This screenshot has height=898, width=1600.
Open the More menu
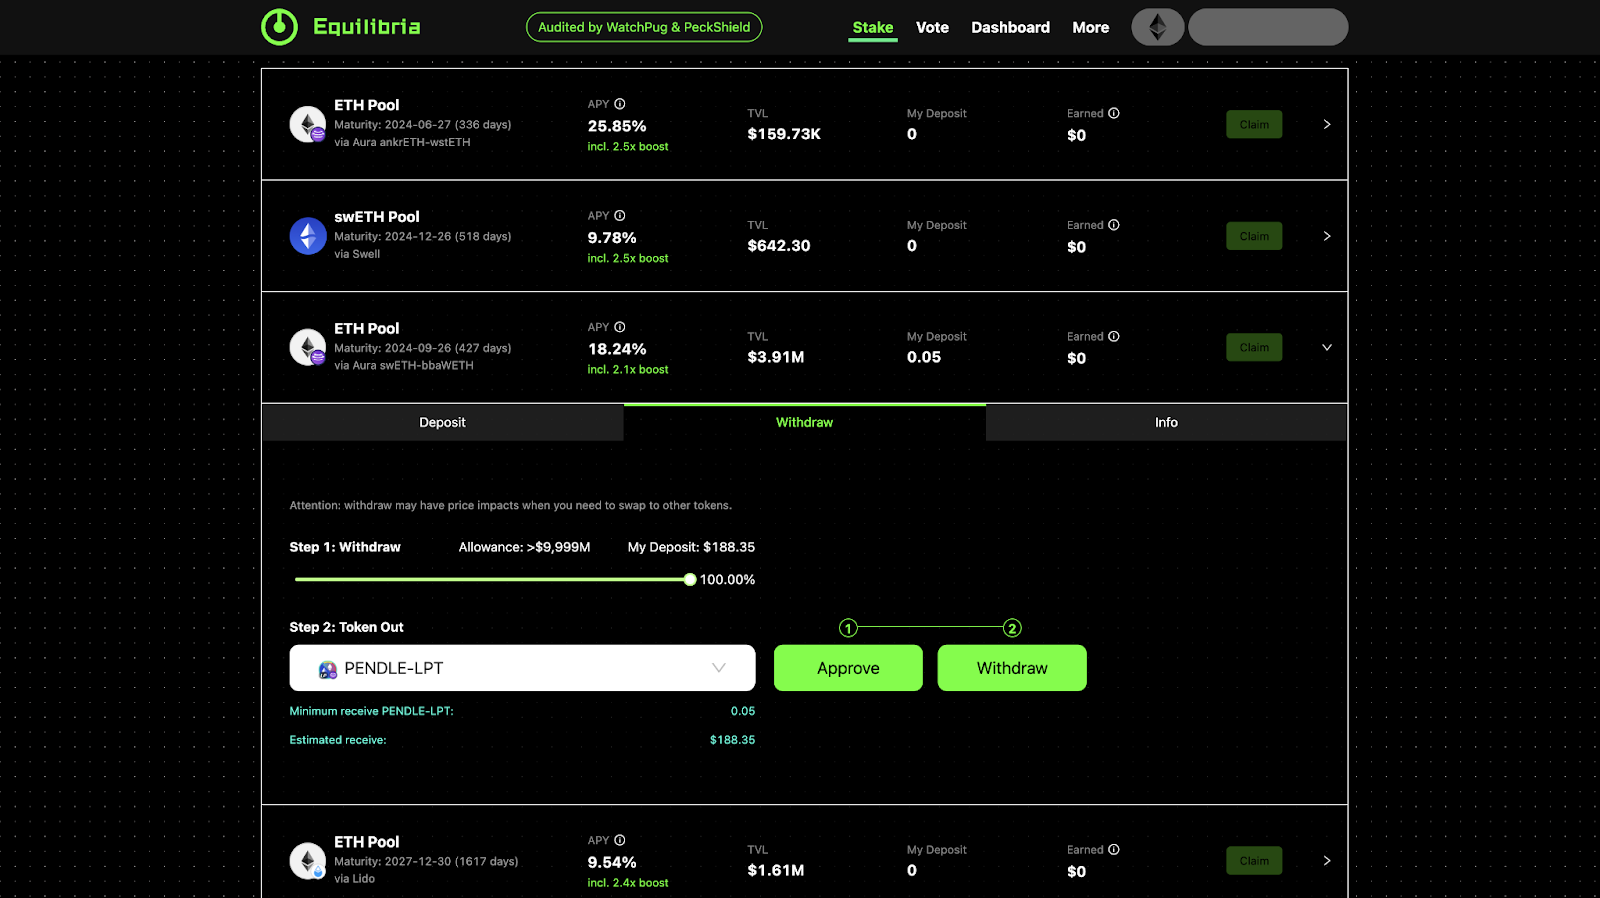click(1090, 28)
